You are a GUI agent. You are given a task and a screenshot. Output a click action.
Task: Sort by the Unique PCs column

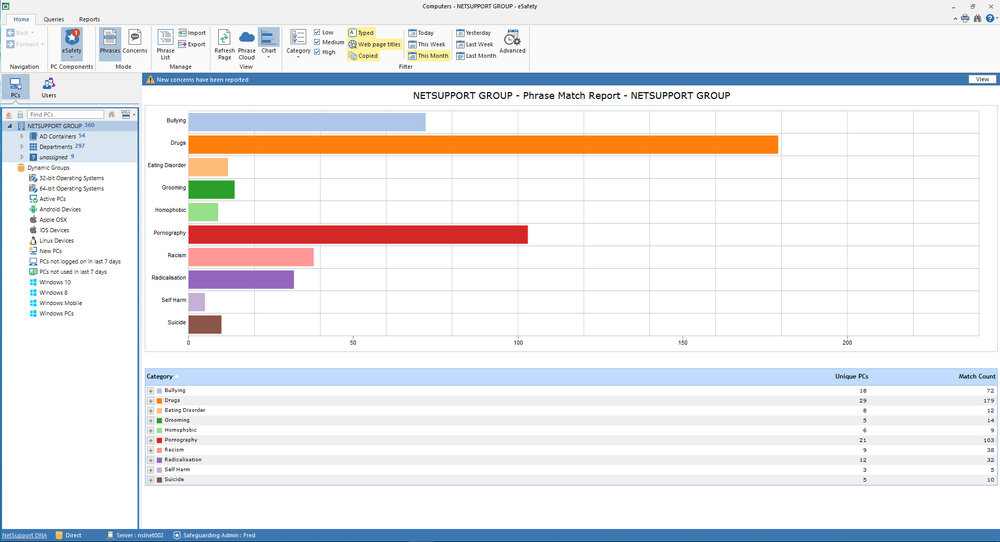(851, 377)
